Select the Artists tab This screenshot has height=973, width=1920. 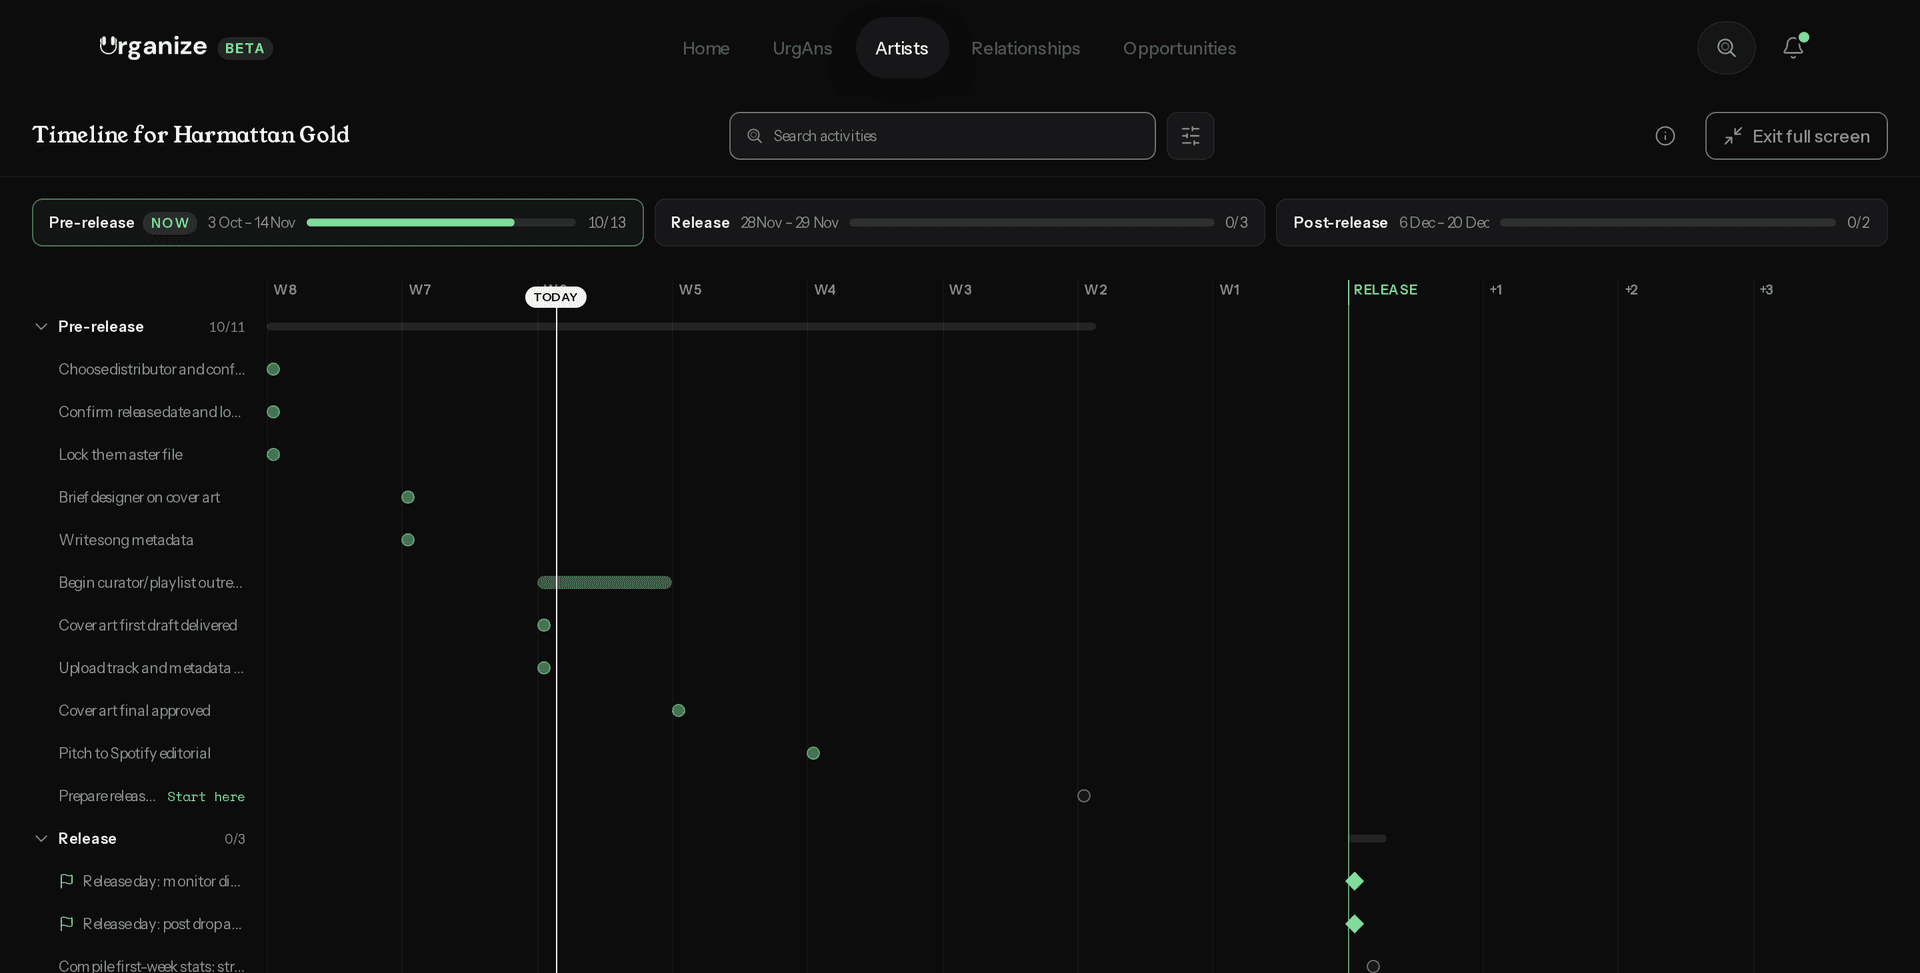(x=902, y=48)
